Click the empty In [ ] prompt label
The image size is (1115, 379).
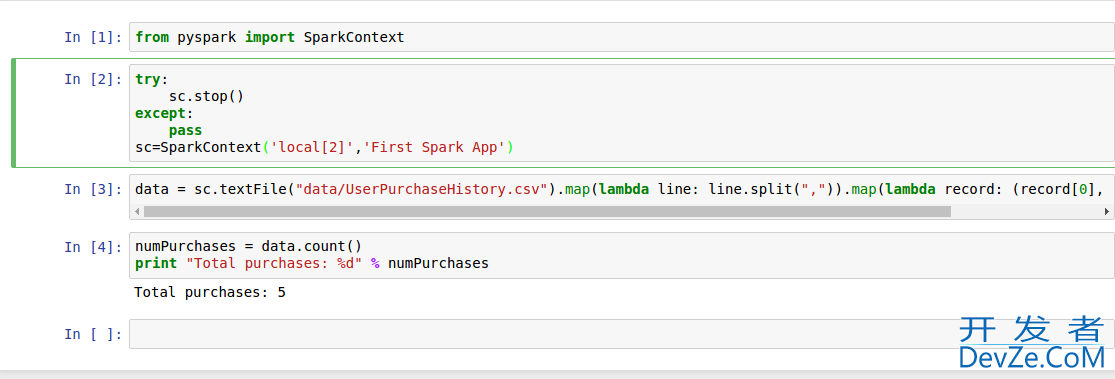pyautogui.click(x=93, y=333)
